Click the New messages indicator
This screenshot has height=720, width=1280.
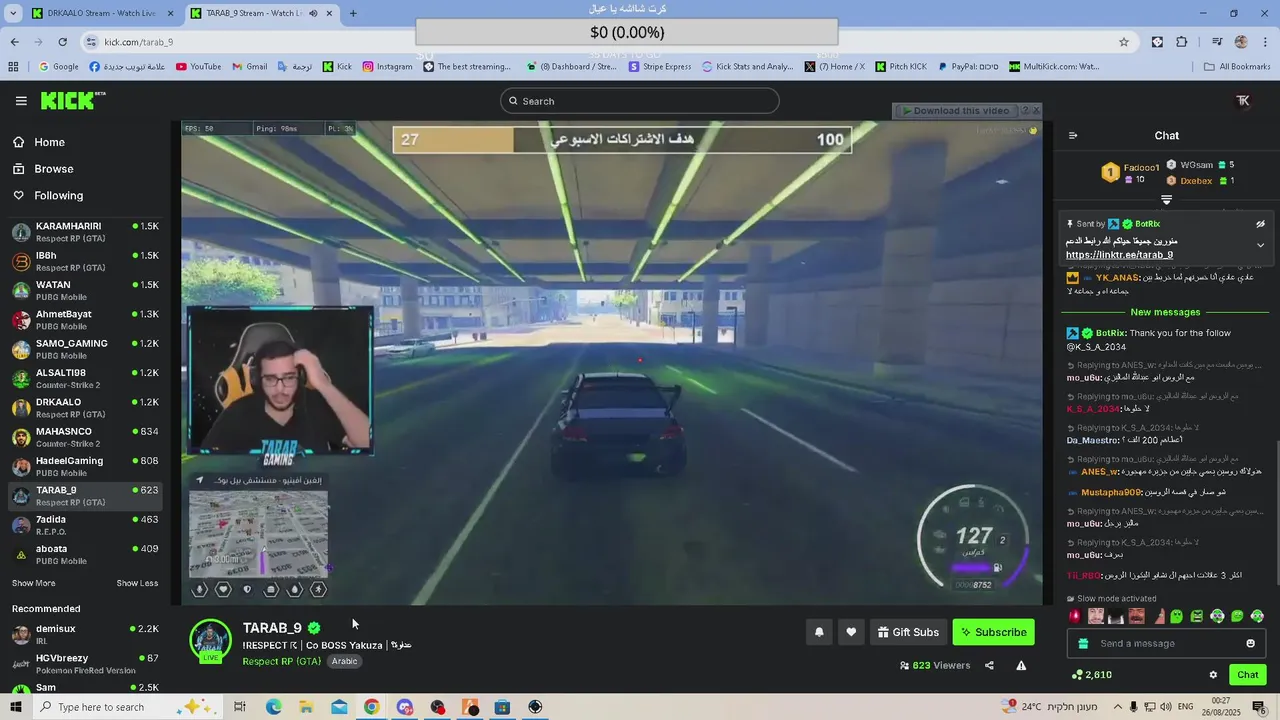click(x=1165, y=312)
